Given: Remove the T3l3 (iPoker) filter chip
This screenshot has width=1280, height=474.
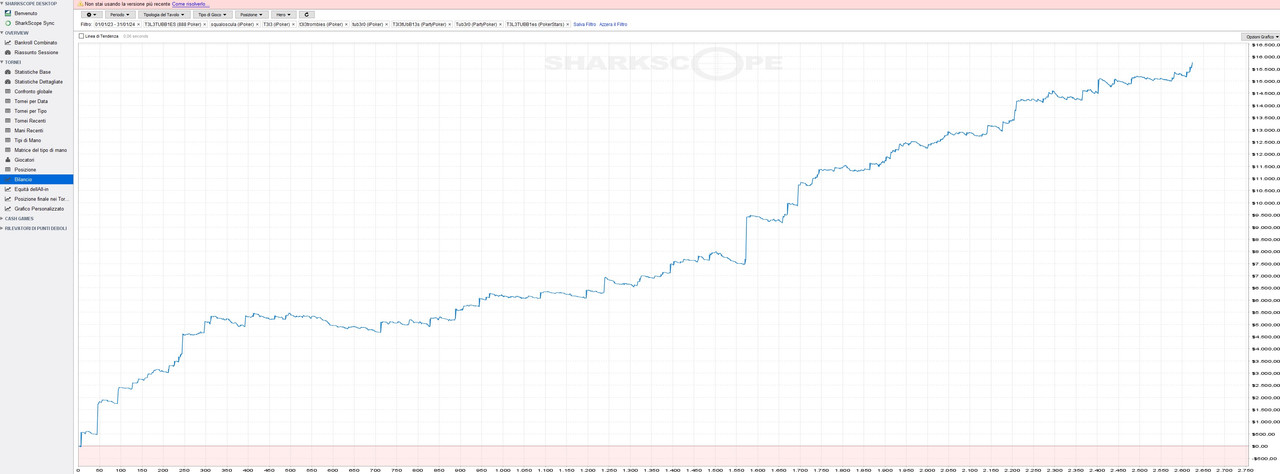Looking at the screenshot, I should (294, 23).
